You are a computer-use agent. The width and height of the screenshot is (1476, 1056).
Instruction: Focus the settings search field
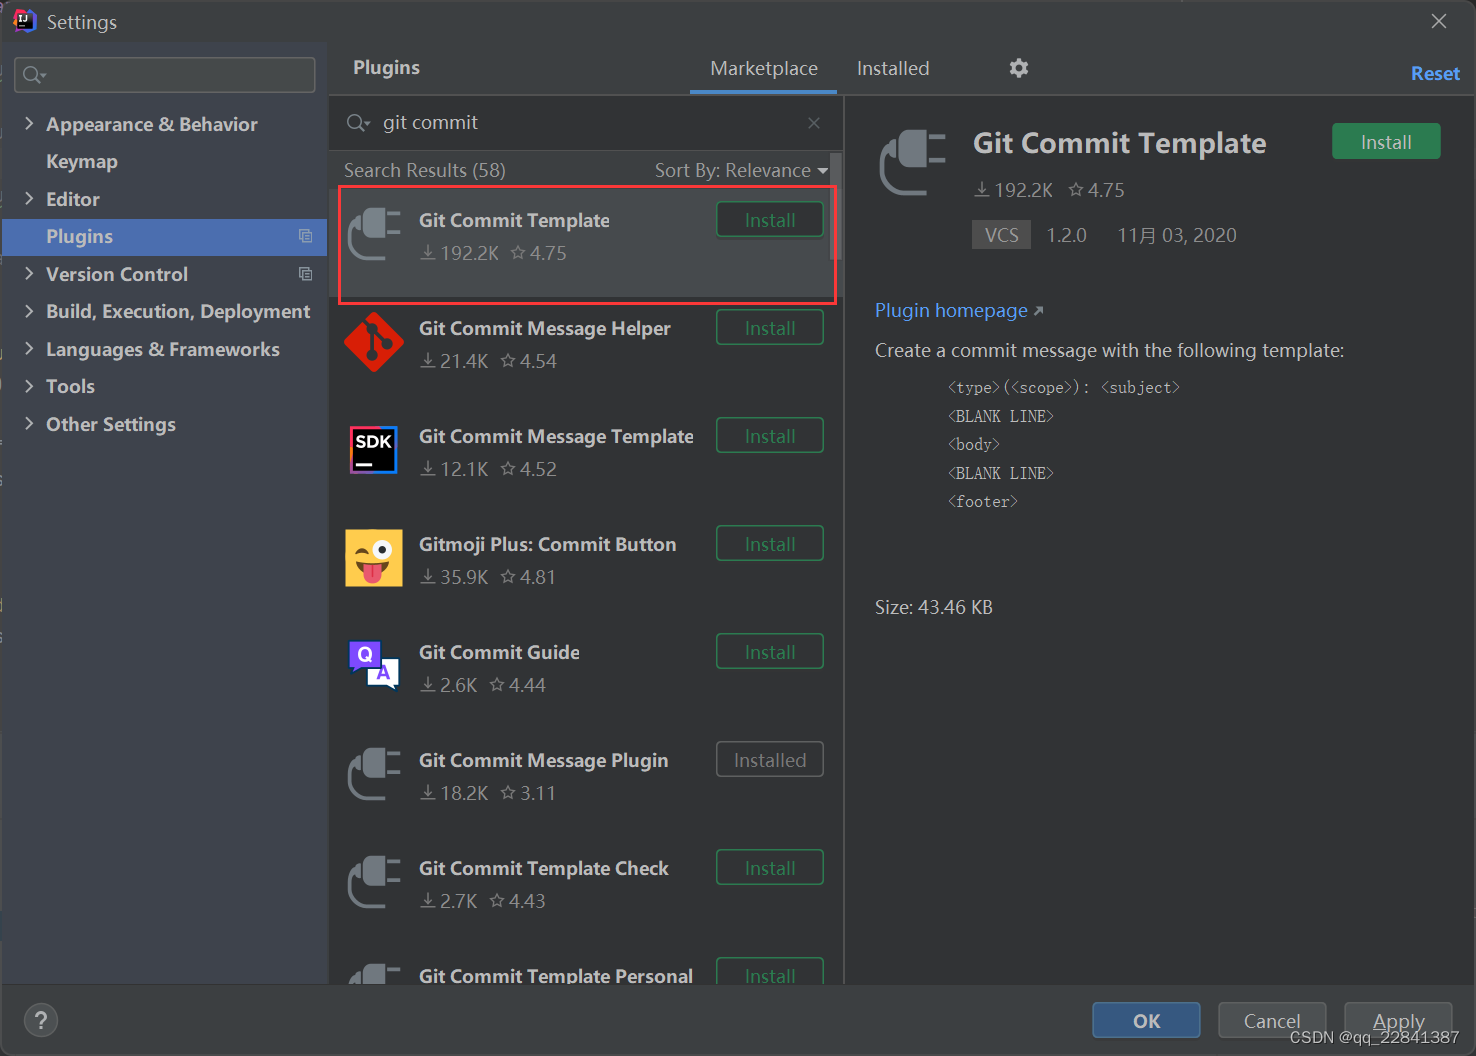tap(165, 75)
